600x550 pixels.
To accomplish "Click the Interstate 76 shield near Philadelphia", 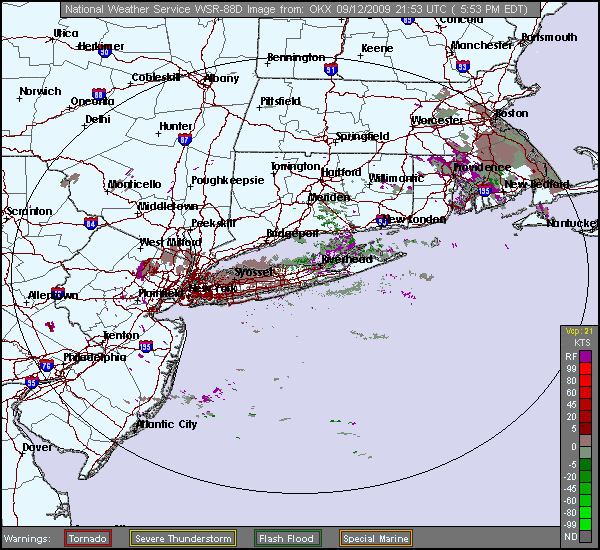I will 46,366.
